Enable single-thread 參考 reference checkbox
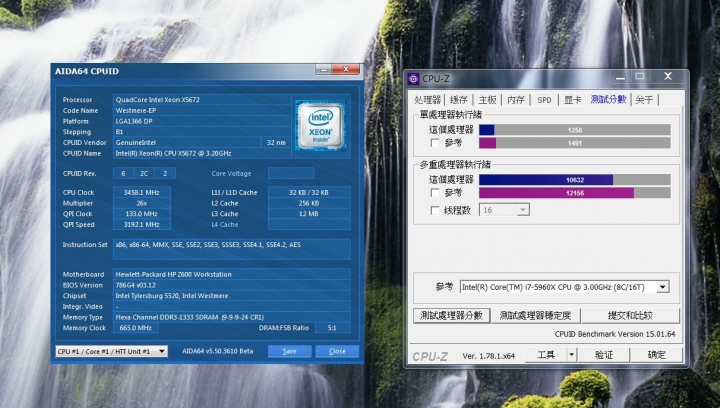Screen dimensions: 720x408 point(435,143)
